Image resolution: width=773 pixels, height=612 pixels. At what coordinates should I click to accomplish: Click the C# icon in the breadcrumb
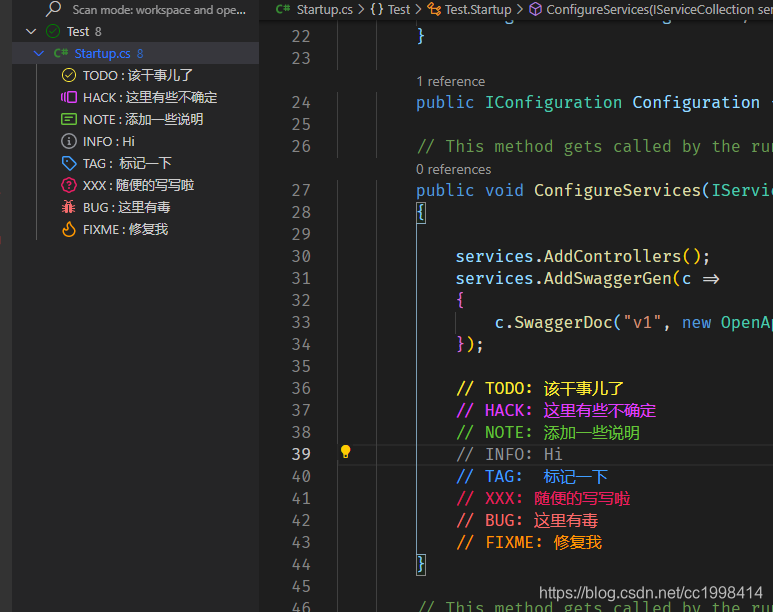(283, 9)
